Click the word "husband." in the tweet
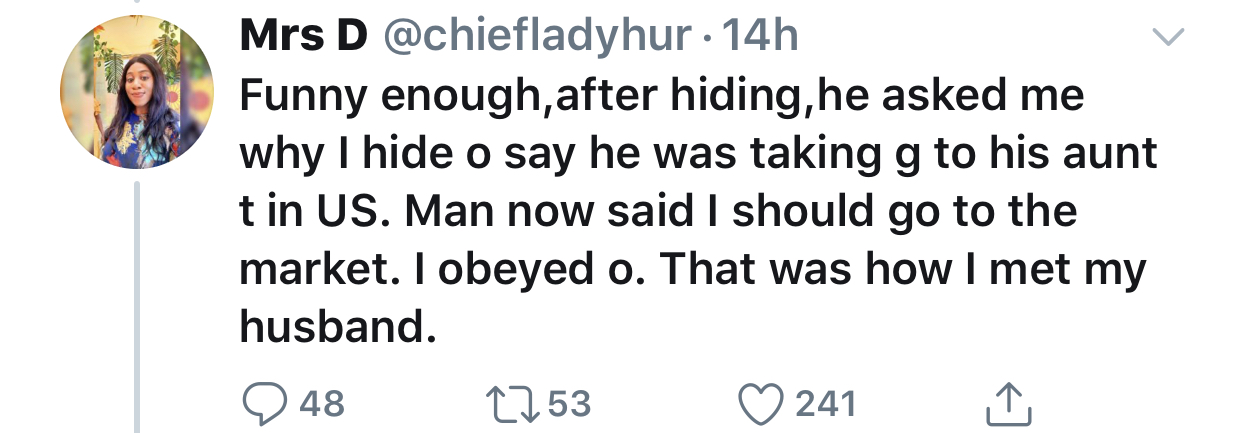 pyautogui.click(x=337, y=329)
